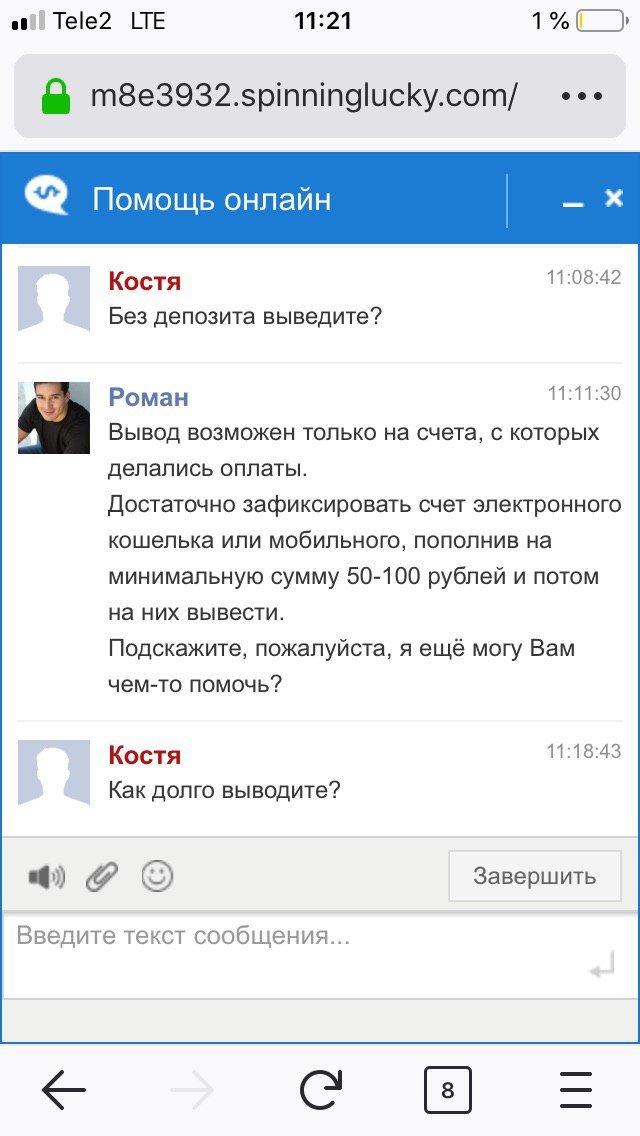The width and height of the screenshot is (640, 1136).
Task: Open browser three-dots options menu
Action: pos(582,97)
